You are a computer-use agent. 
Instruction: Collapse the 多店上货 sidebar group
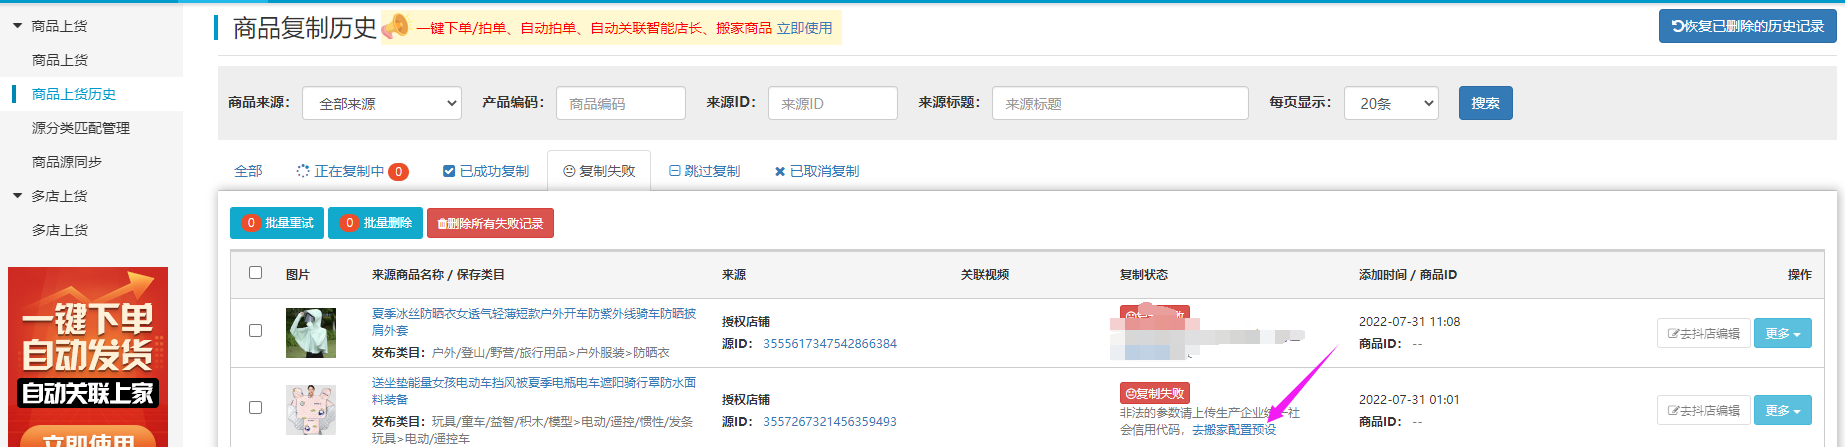click(x=18, y=196)
